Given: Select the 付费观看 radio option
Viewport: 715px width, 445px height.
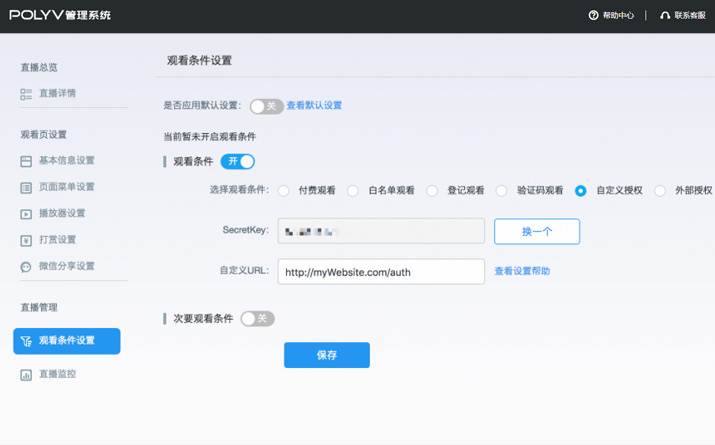Looking at the screenshot, I should [284, 191].
